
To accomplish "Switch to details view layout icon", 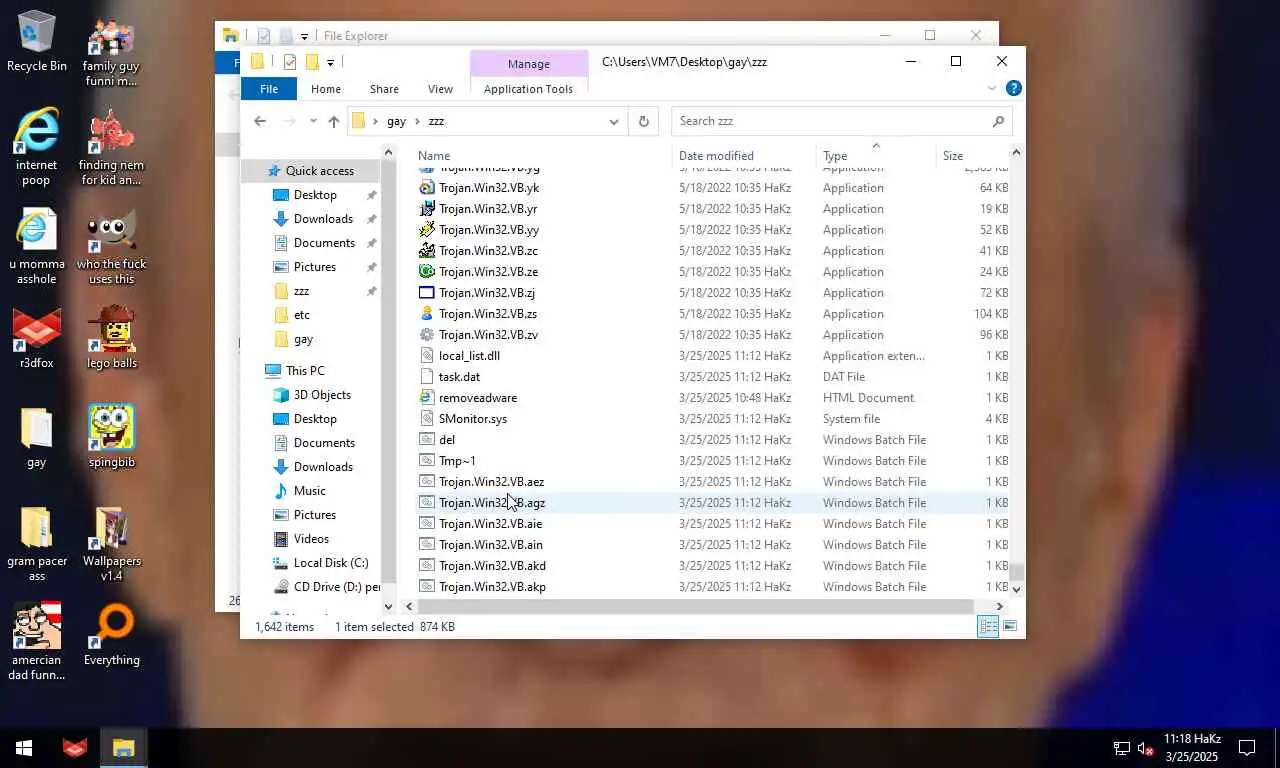I will (x=988, y=626).
